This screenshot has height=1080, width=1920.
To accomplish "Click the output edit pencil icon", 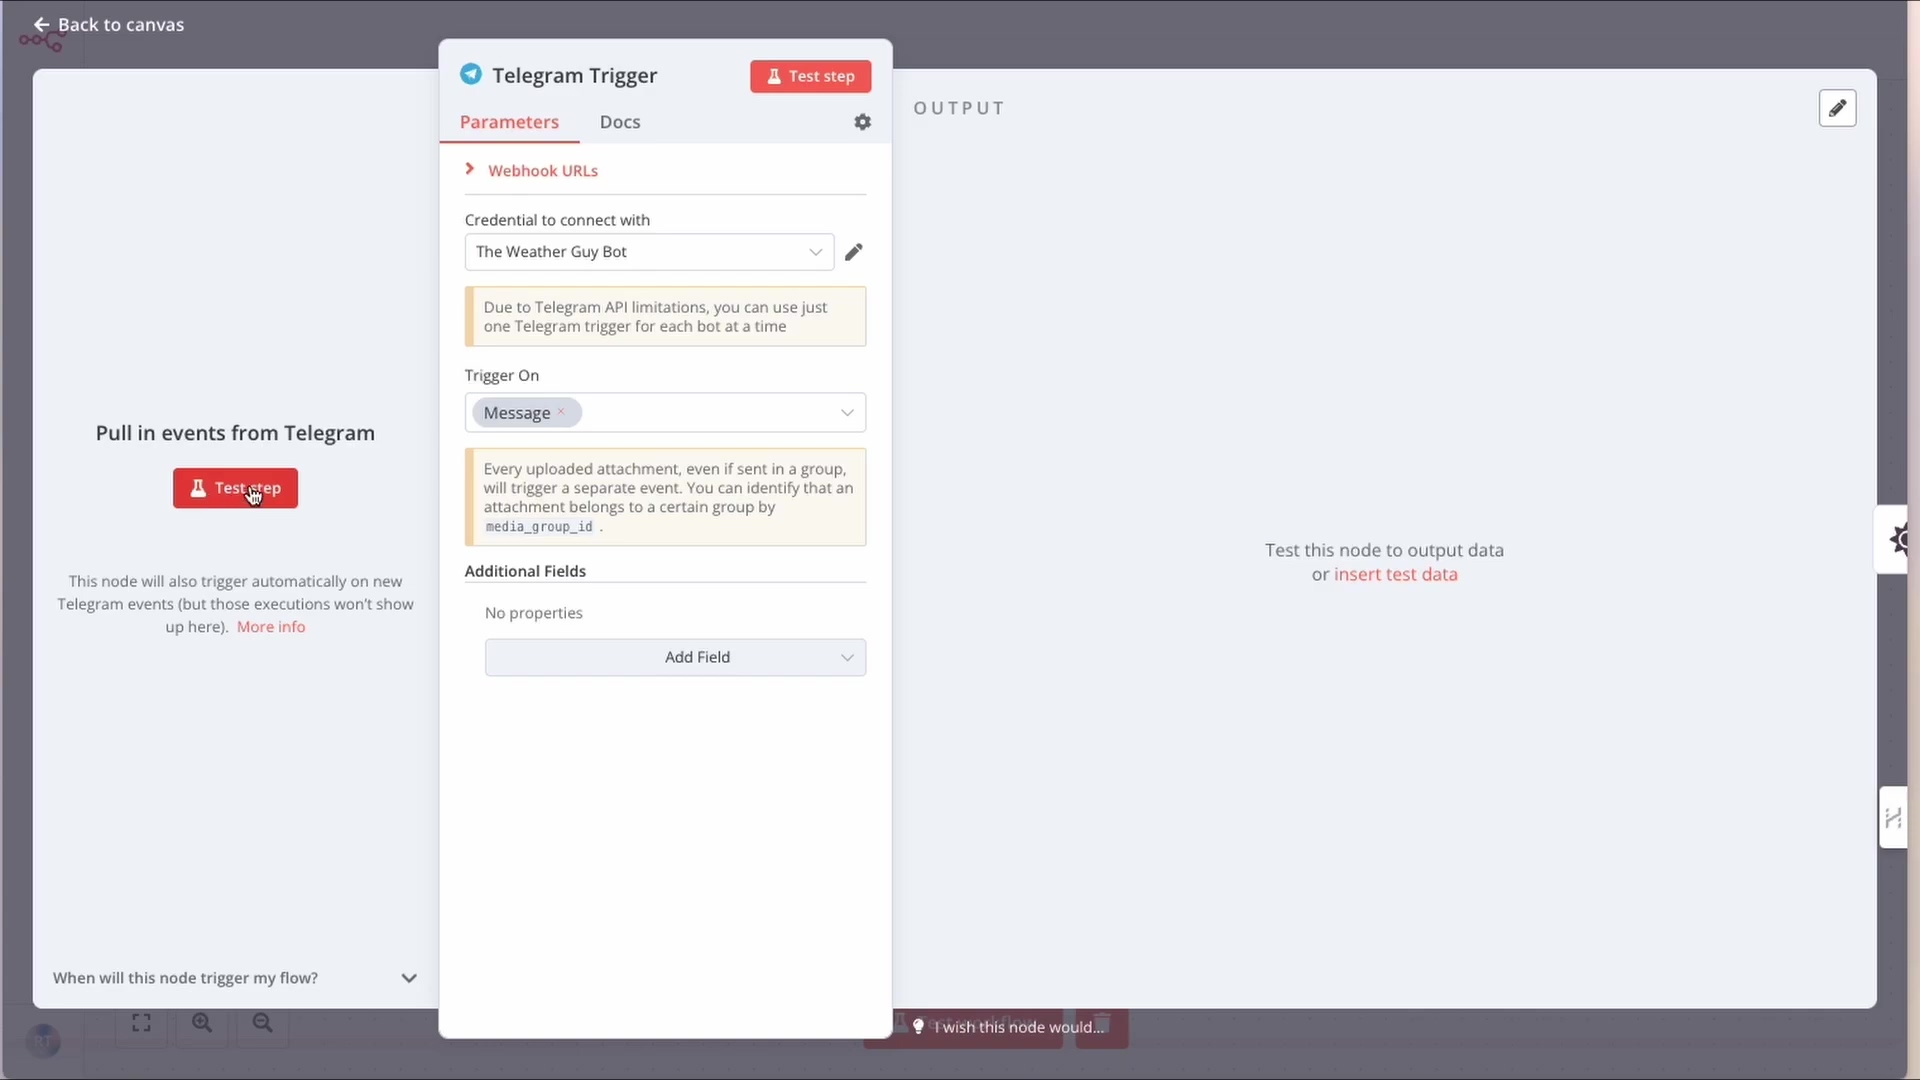I will tap(1837, 108).
